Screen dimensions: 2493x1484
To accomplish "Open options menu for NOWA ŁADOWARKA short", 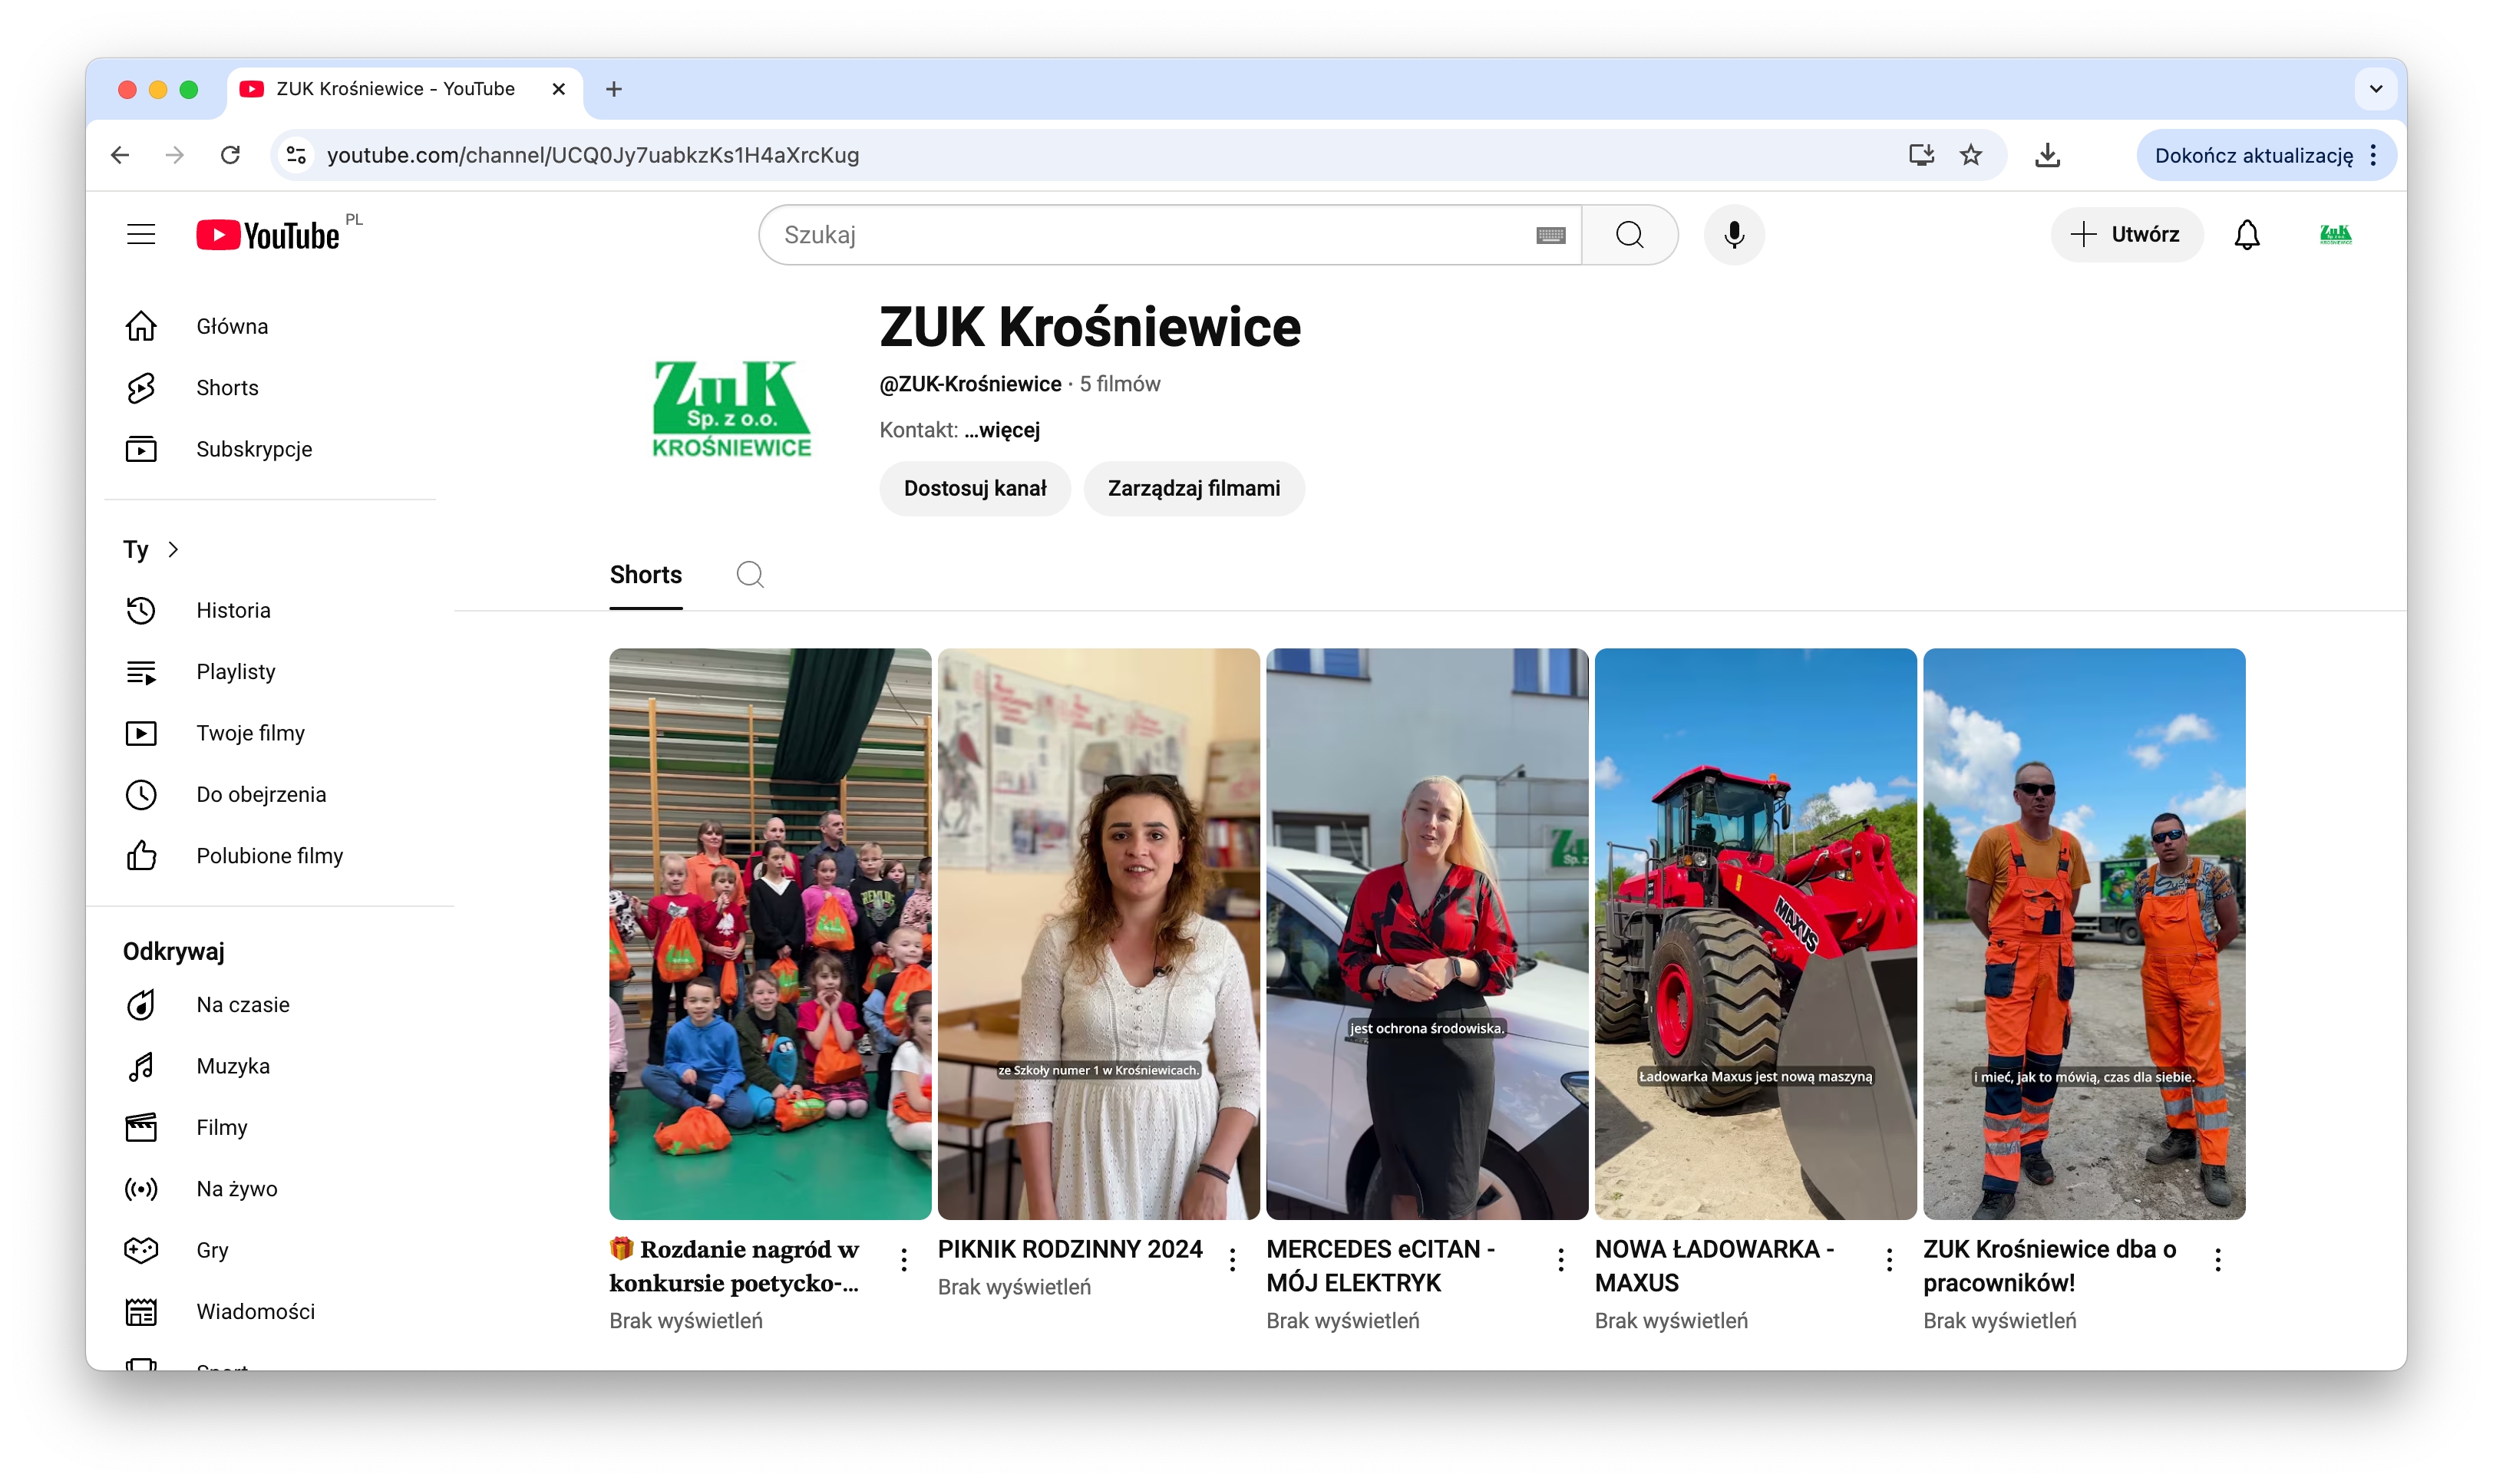I will (1889, 1260).
